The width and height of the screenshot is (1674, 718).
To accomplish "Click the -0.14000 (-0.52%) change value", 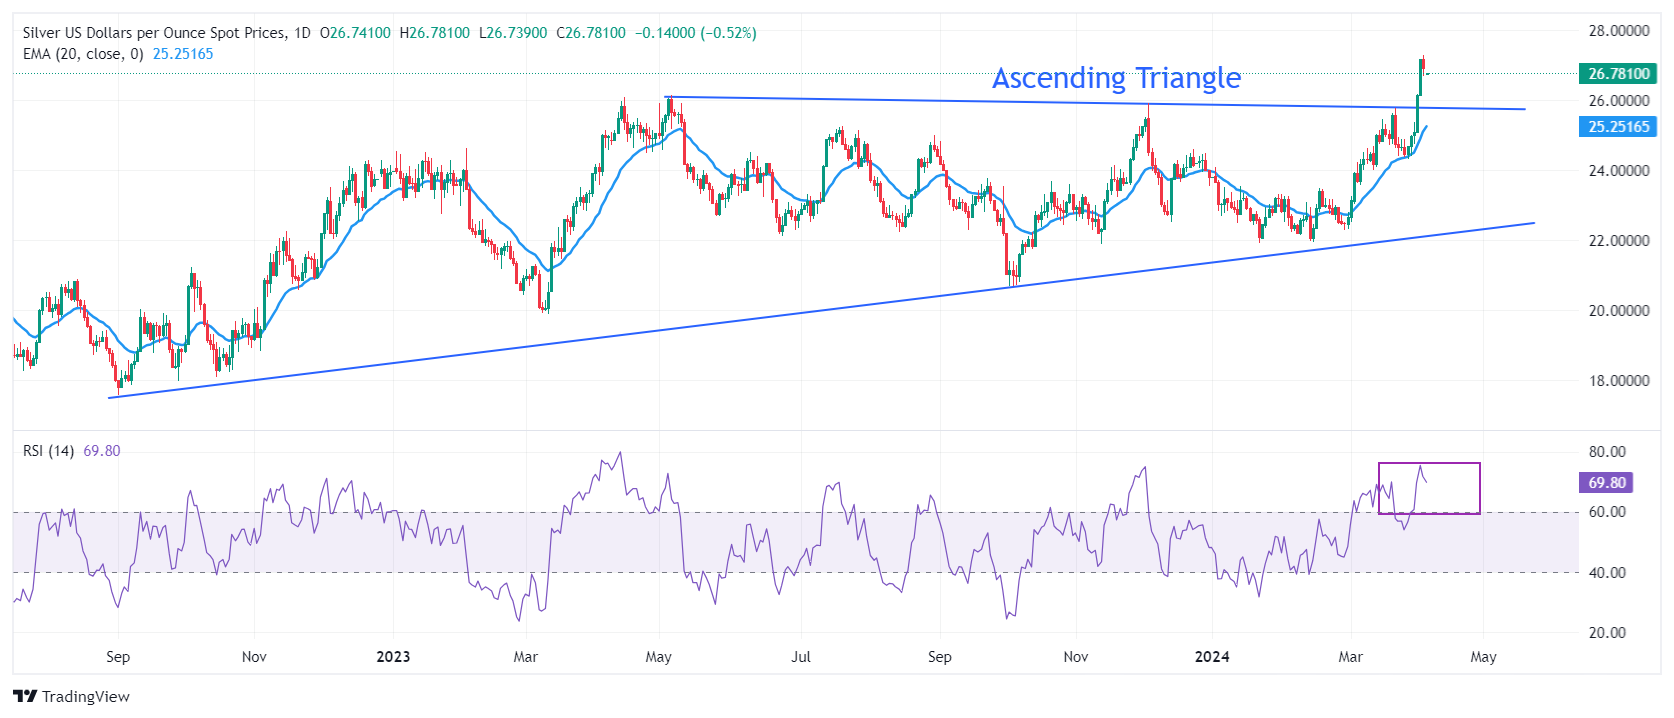I will coord(696,33).
